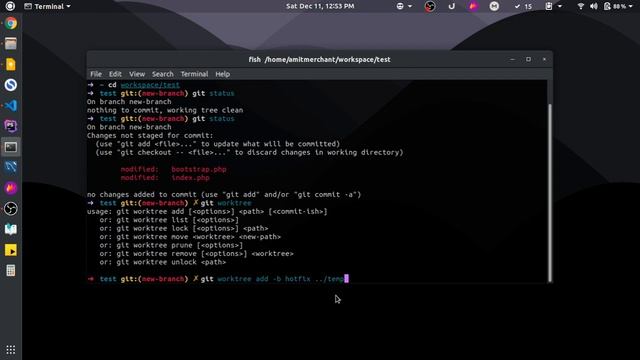Click the round face tray icon
Image resolution: width=640 pixels, height=360 pixels.
coord(494,6)
